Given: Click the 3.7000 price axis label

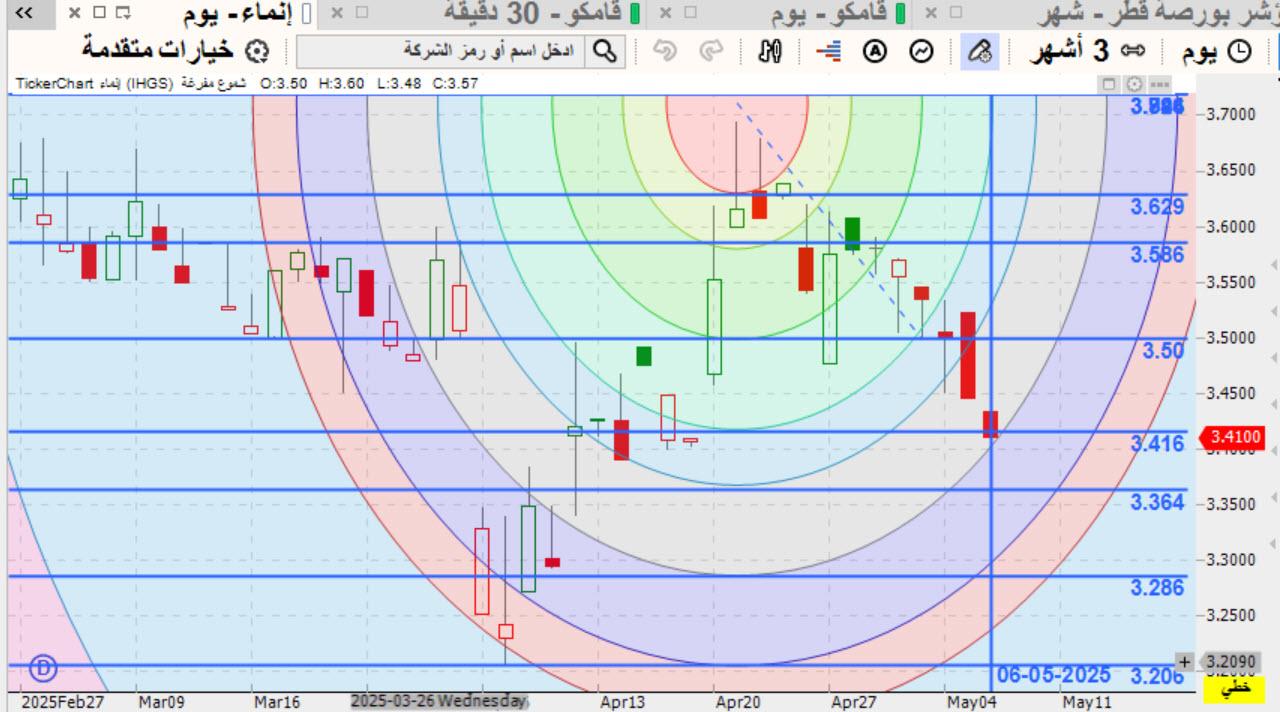Looking at the screenshot, I should coord(1233,115).
